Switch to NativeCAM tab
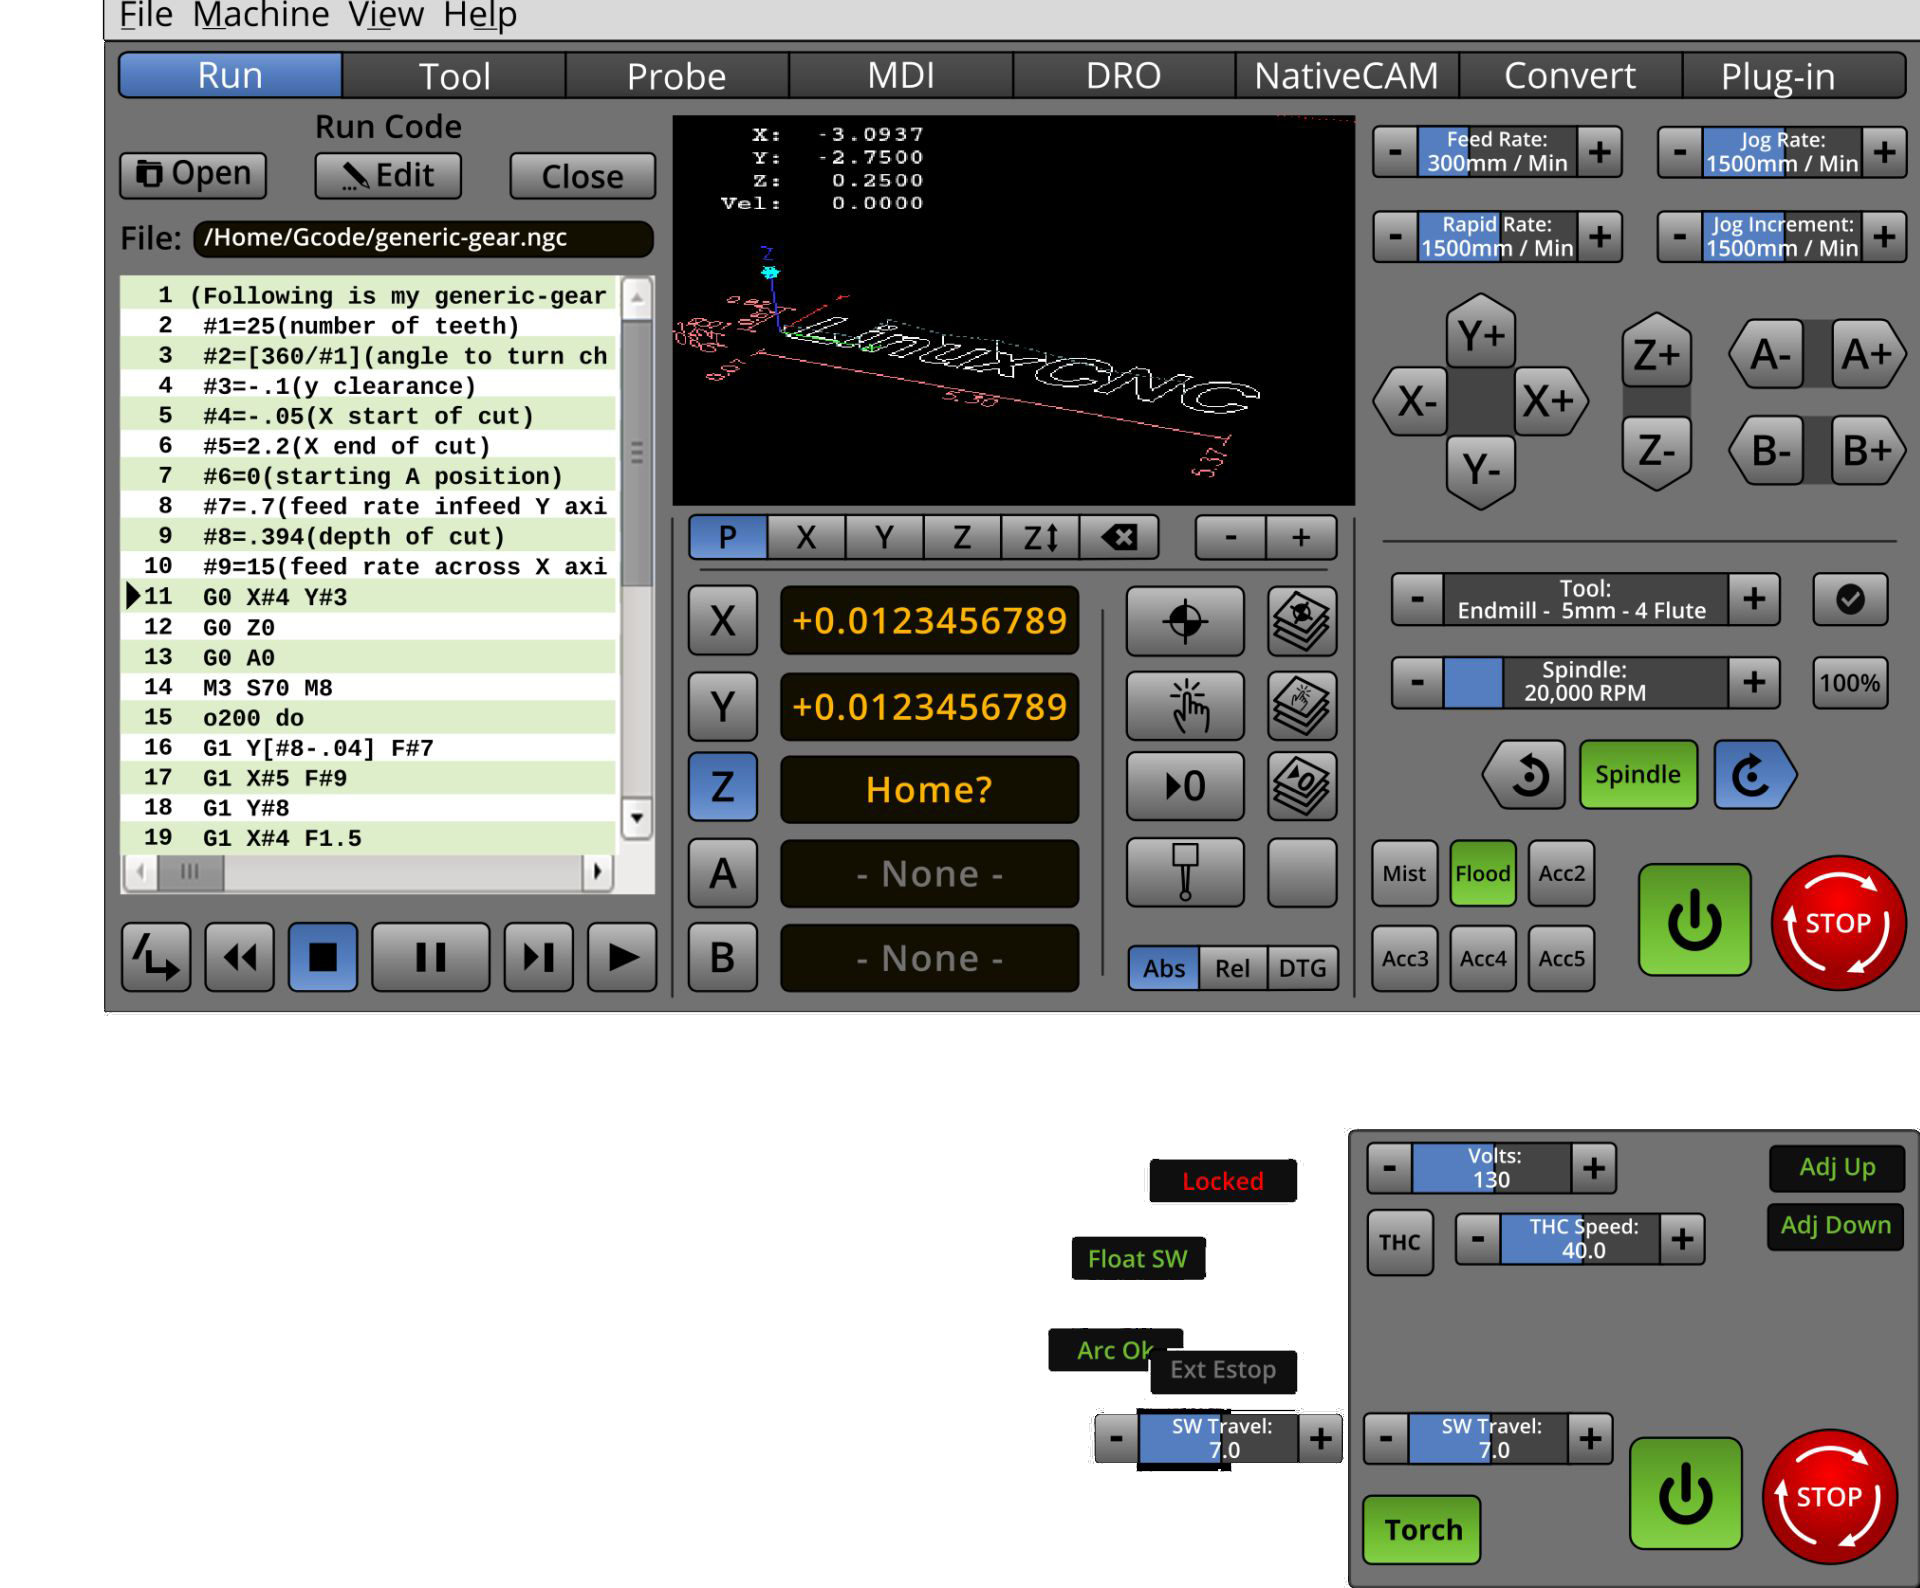The width and height of the screenshot is (1920, 1588). 1346,76
